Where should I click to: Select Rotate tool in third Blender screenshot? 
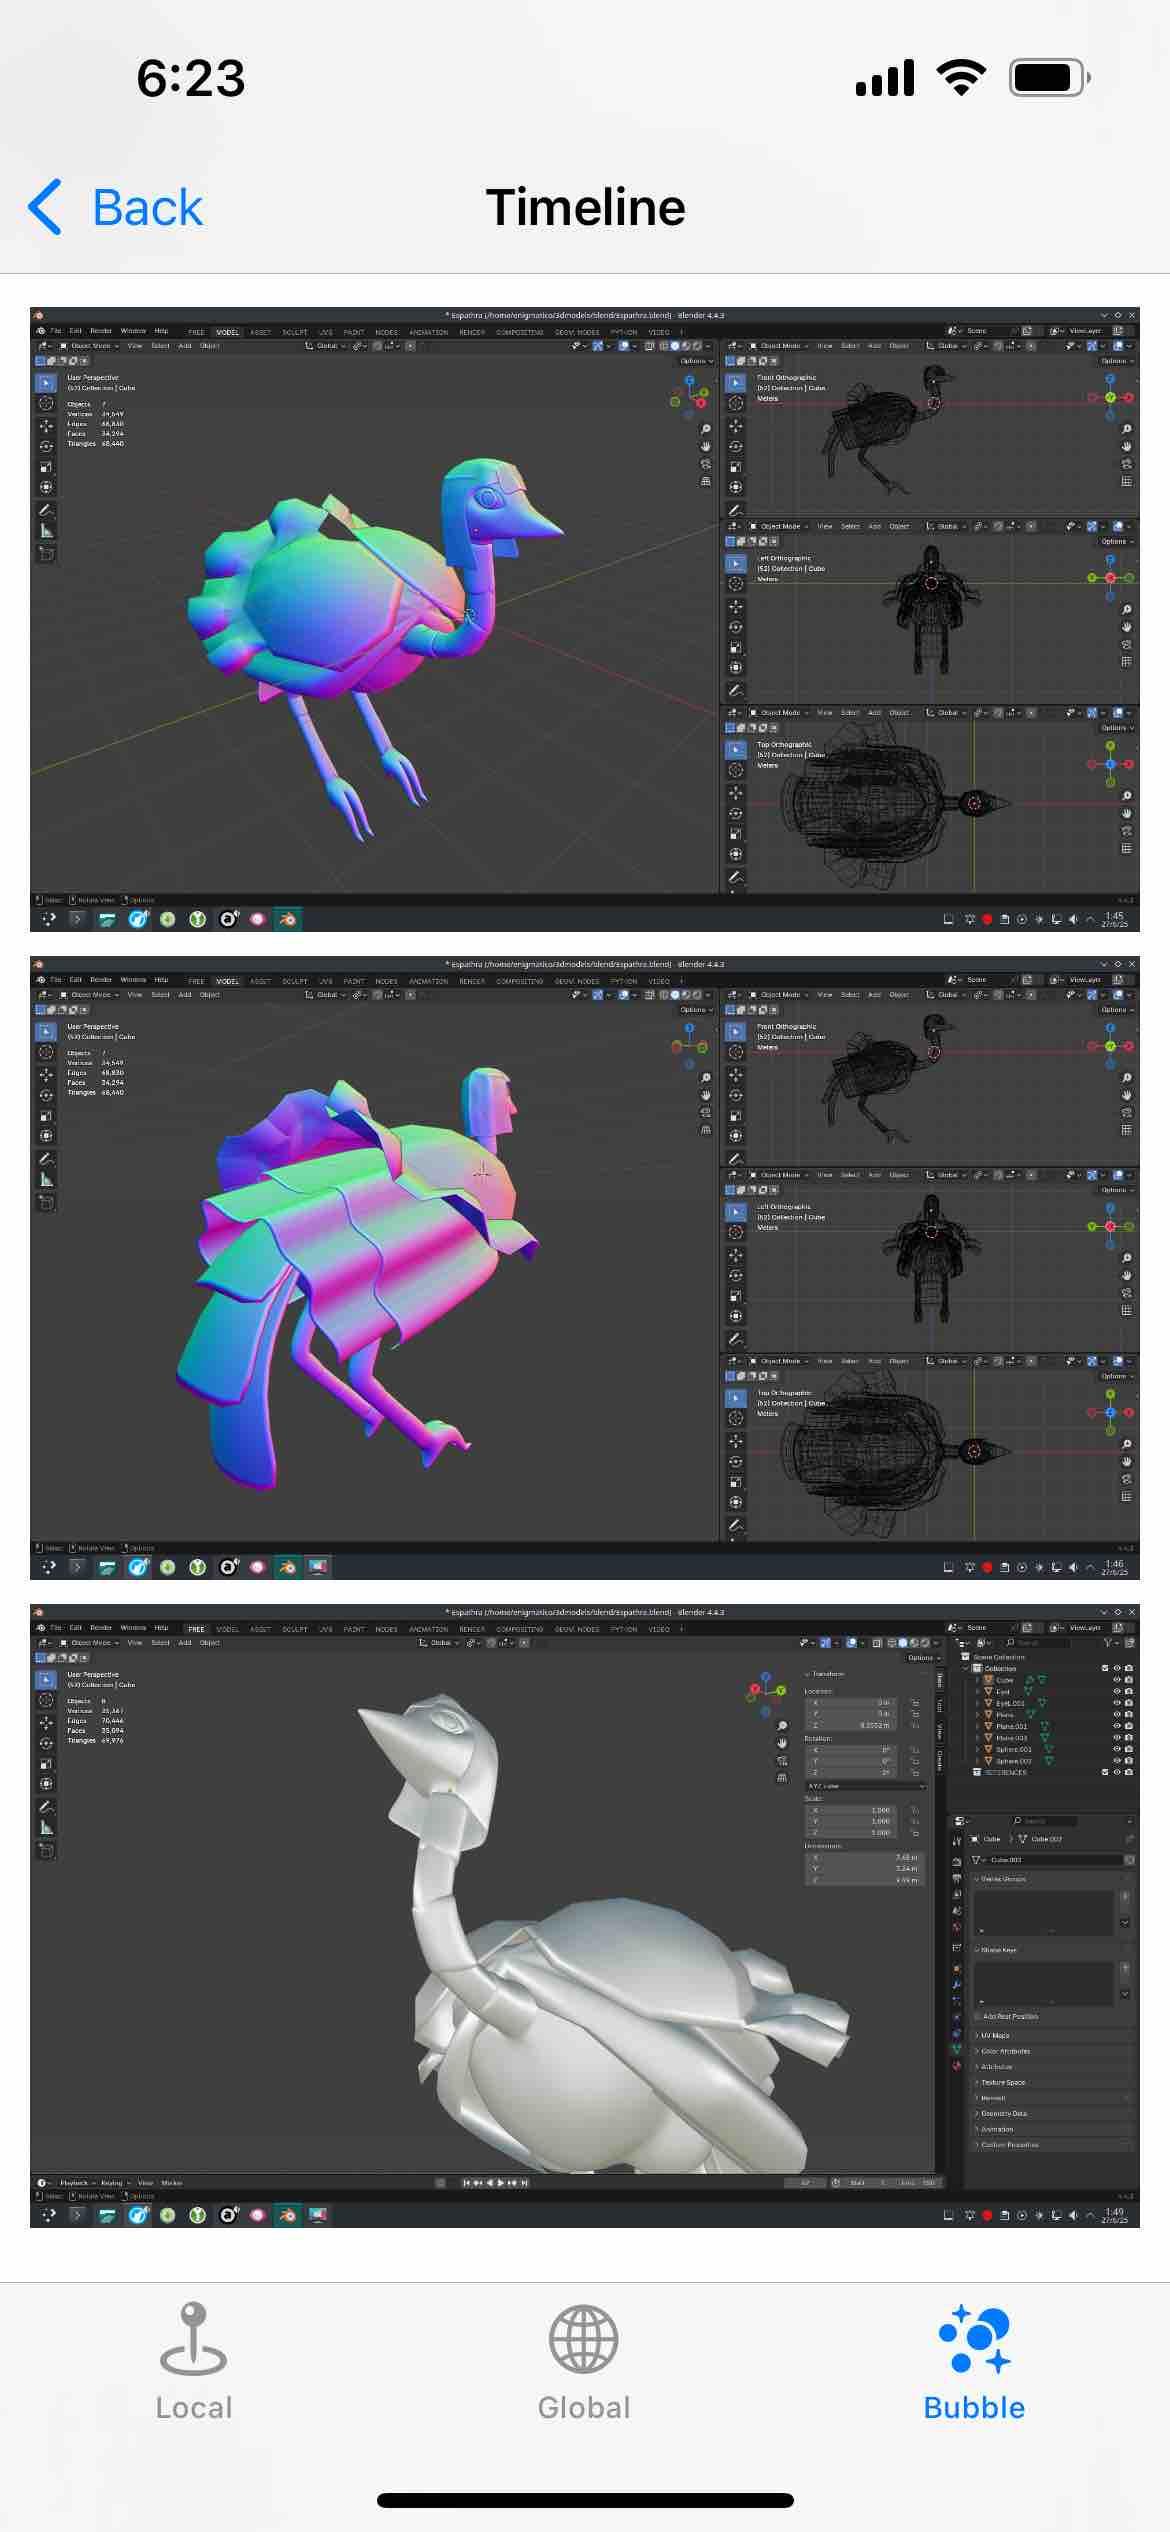46,1743
